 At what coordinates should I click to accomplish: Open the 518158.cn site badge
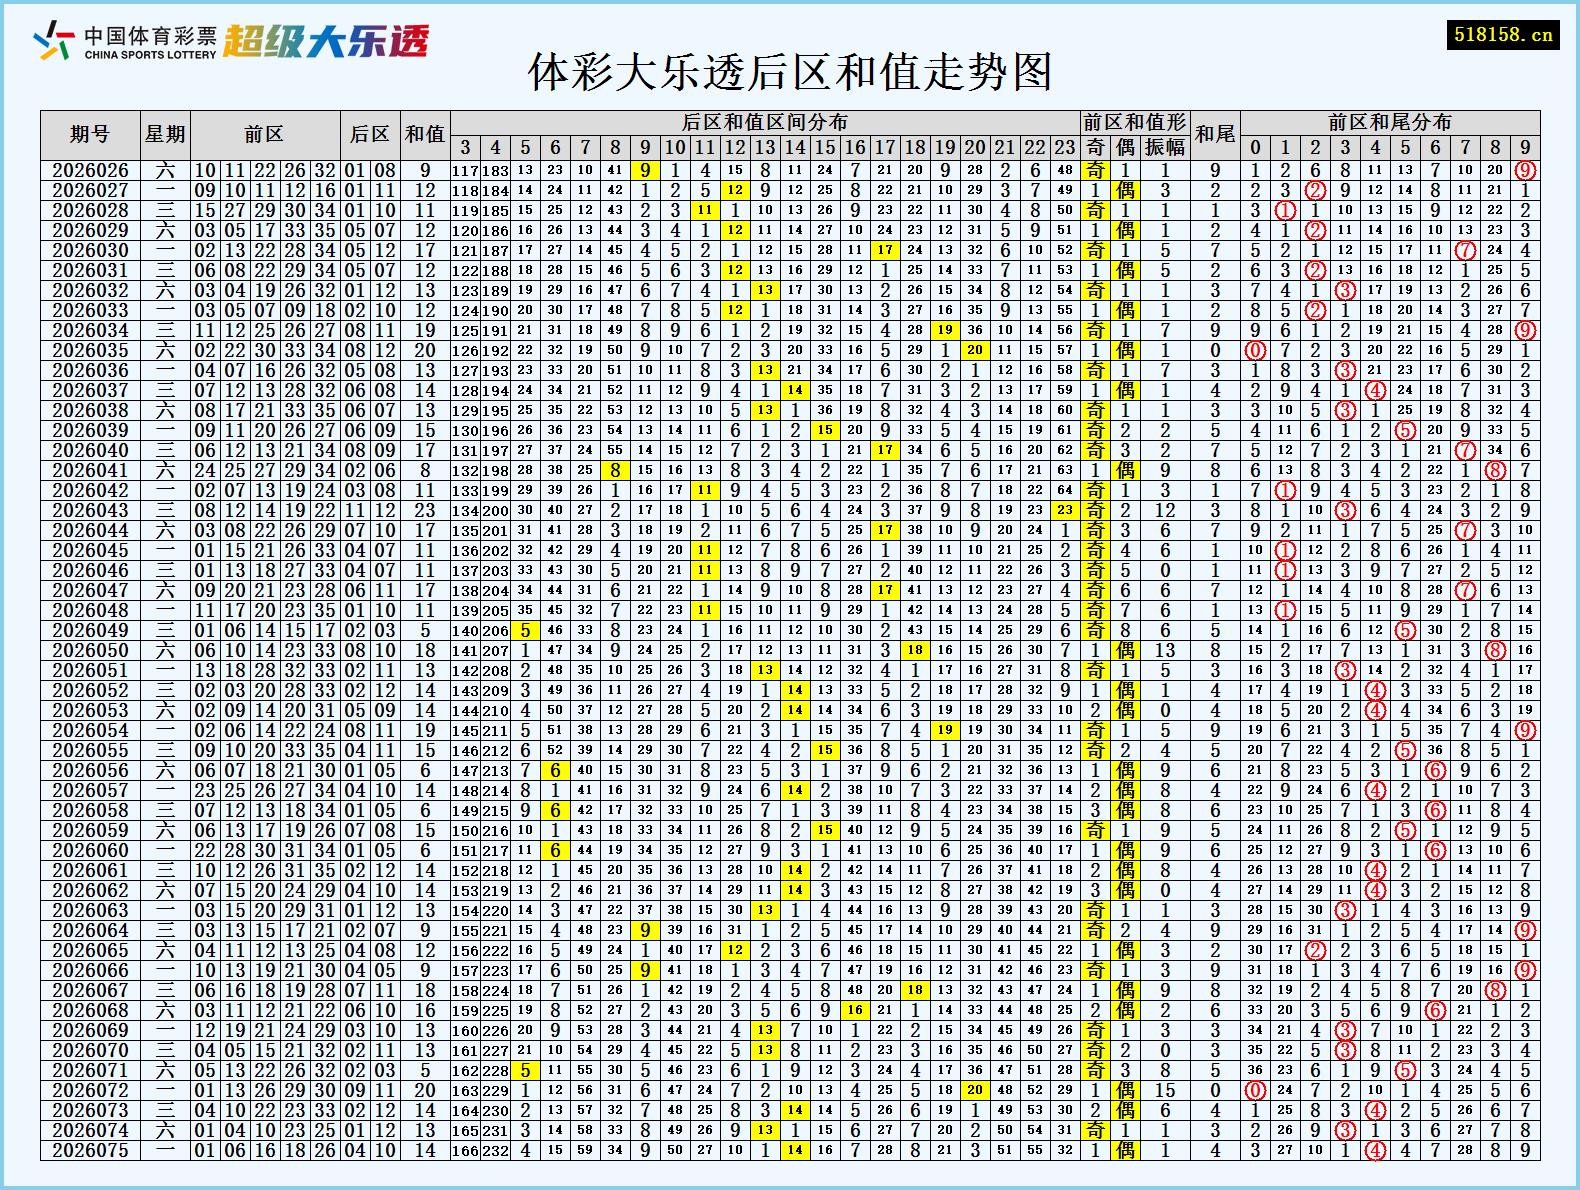(1503, 34)
